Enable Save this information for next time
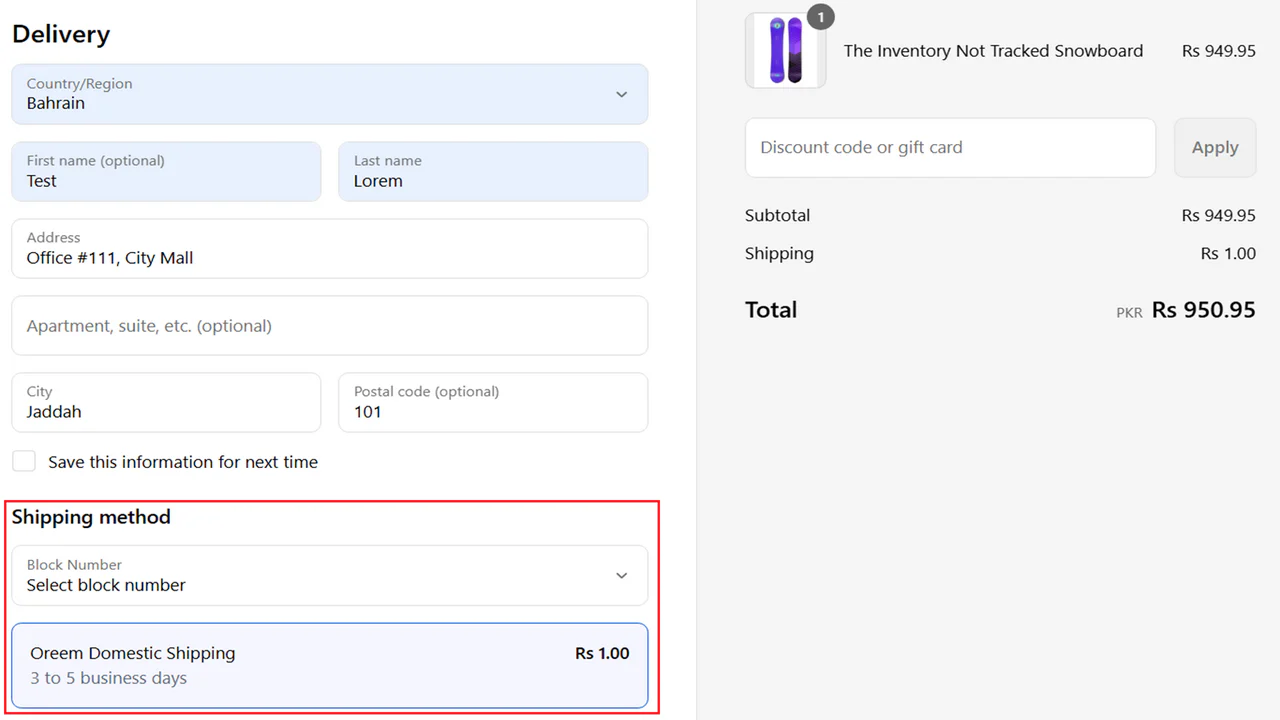The image size is (1280, 720). coord(24,461)
